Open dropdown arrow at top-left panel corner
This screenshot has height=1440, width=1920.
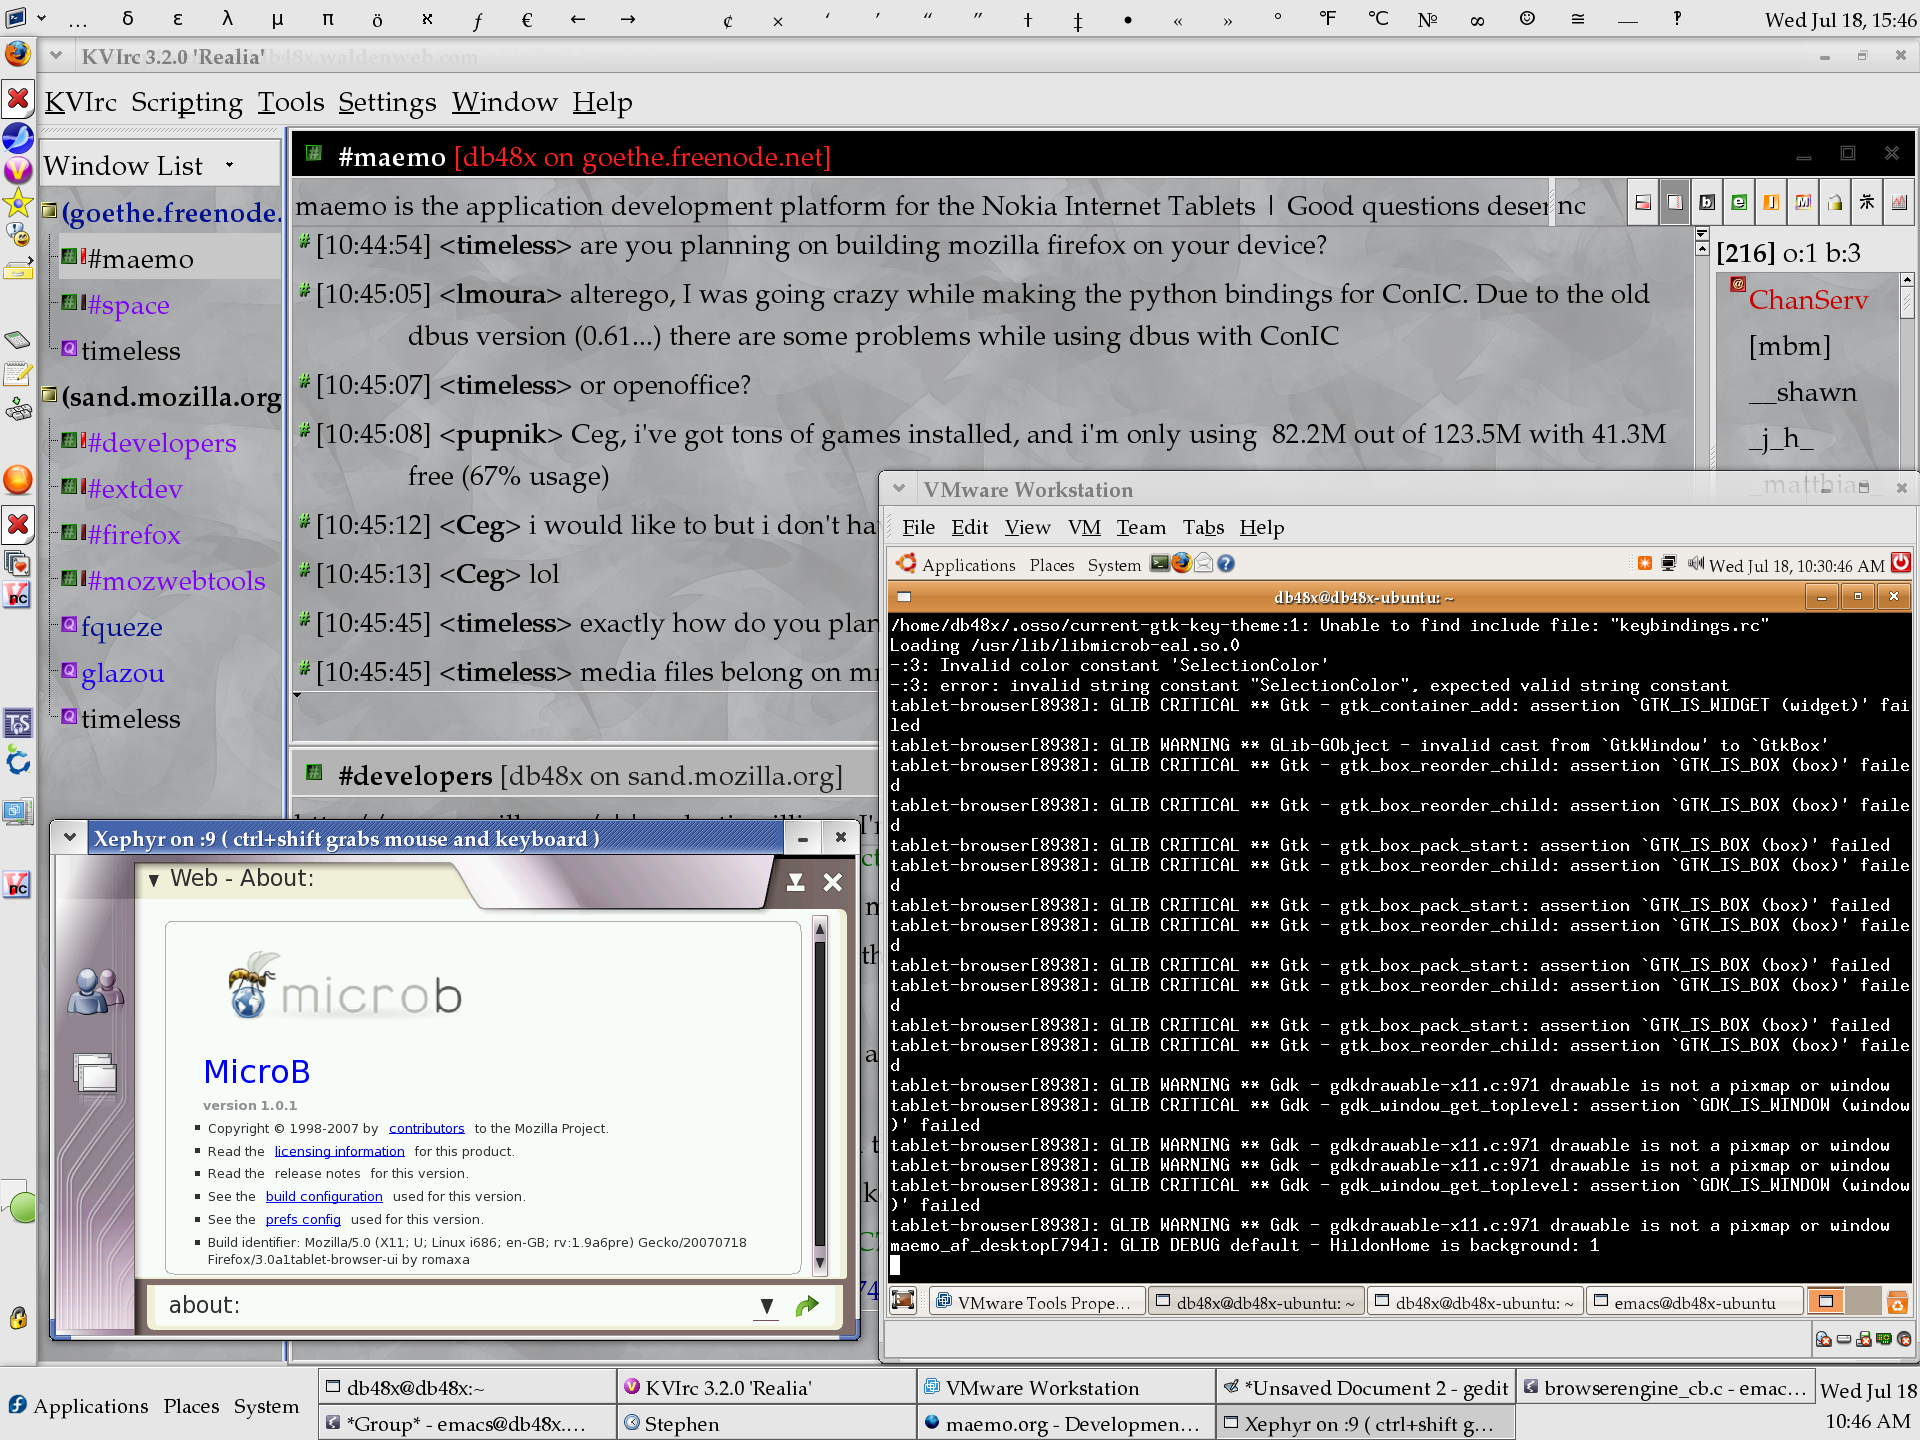pyautogui.click(x=41, y=18)
